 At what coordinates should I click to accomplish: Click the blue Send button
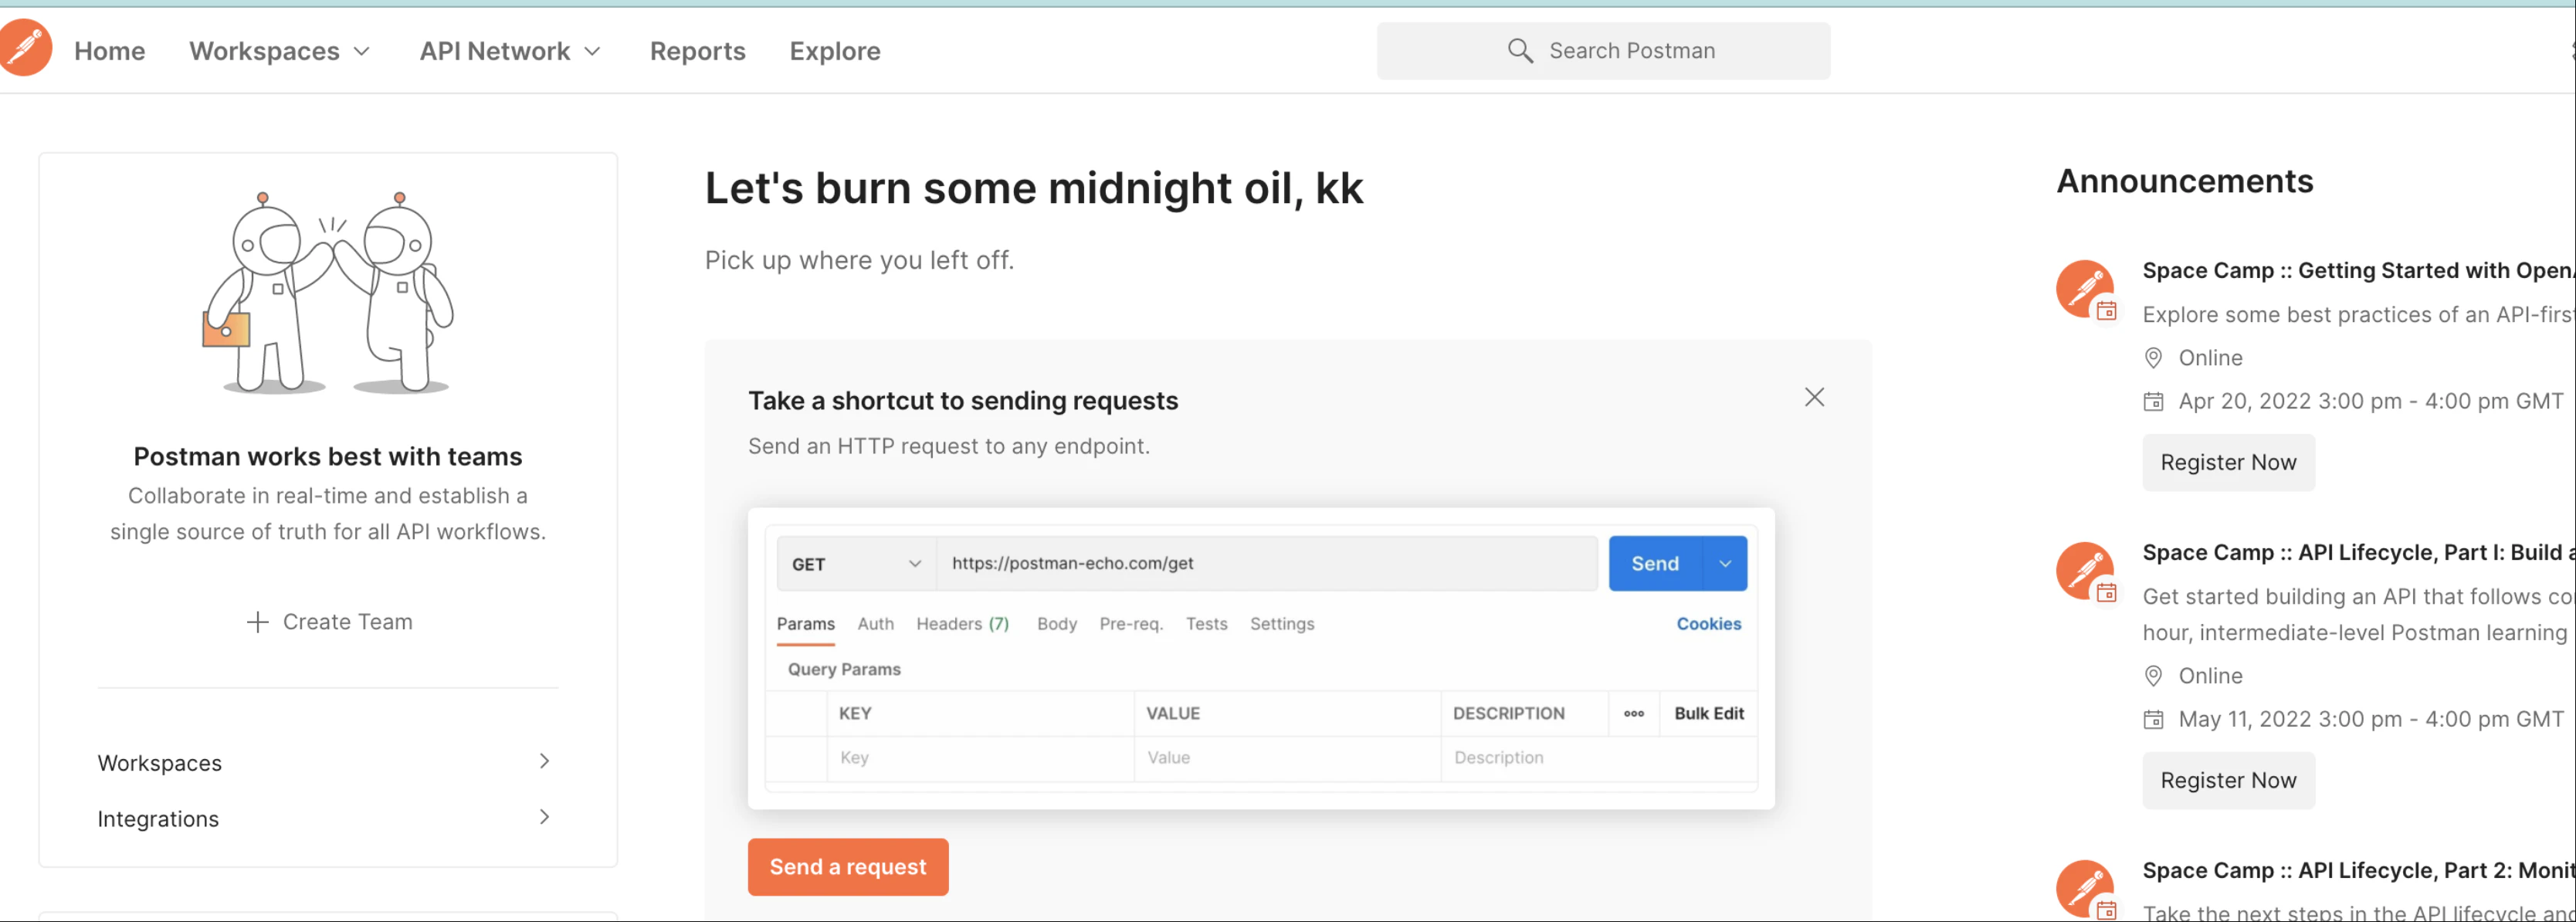click(x=1656, y=564)
